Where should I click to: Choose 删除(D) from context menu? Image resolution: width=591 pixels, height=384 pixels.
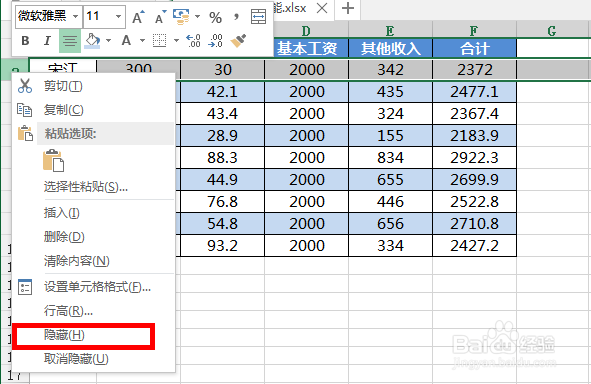[93, 237]
